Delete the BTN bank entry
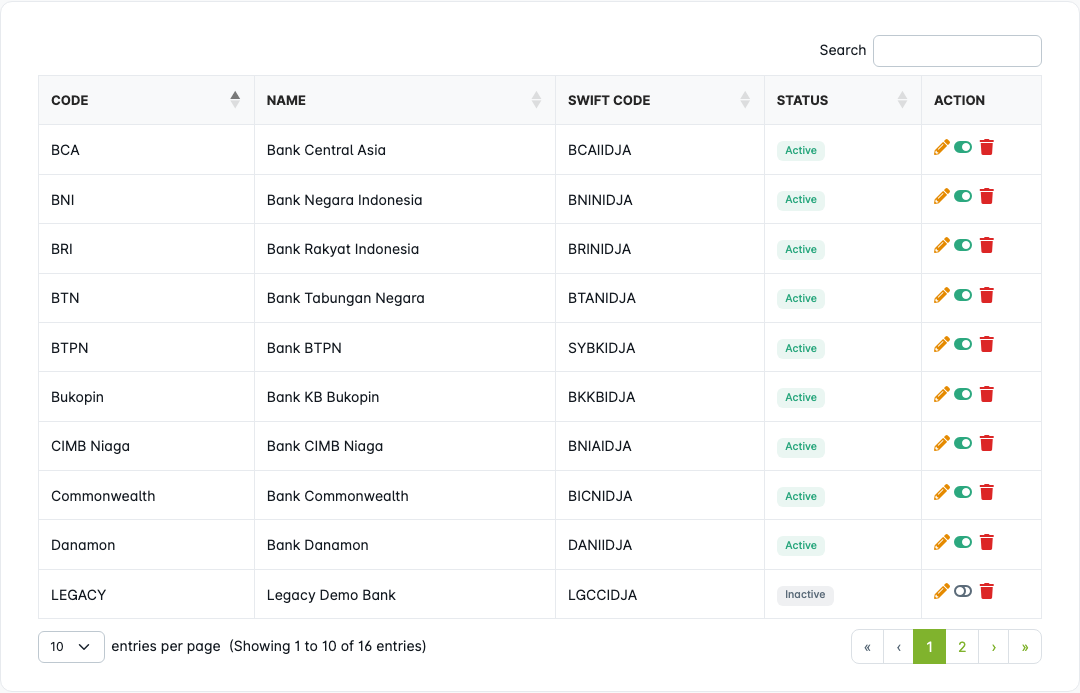 [987, 295]
